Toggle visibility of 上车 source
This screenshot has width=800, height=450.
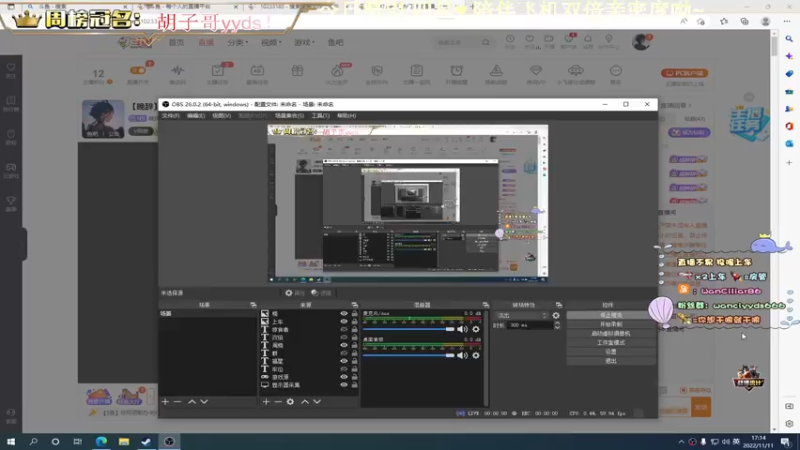click(344, 321)
